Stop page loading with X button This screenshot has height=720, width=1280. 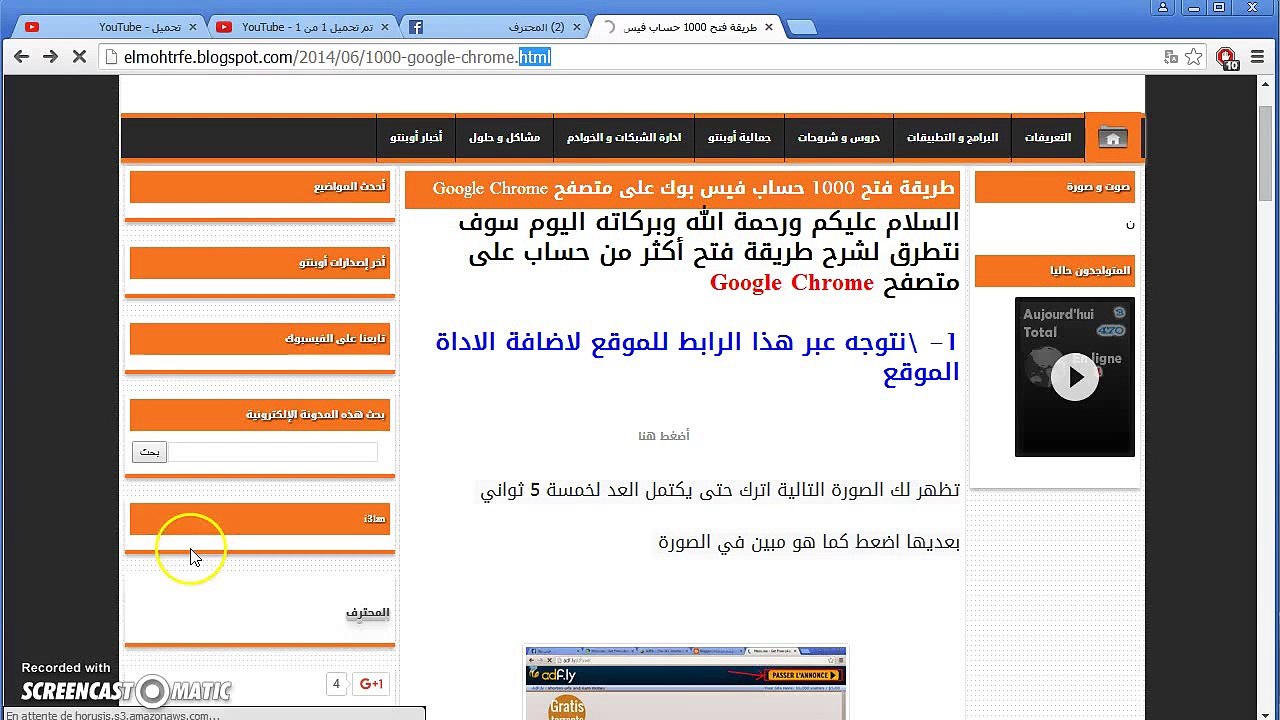(x=79, y=57)
